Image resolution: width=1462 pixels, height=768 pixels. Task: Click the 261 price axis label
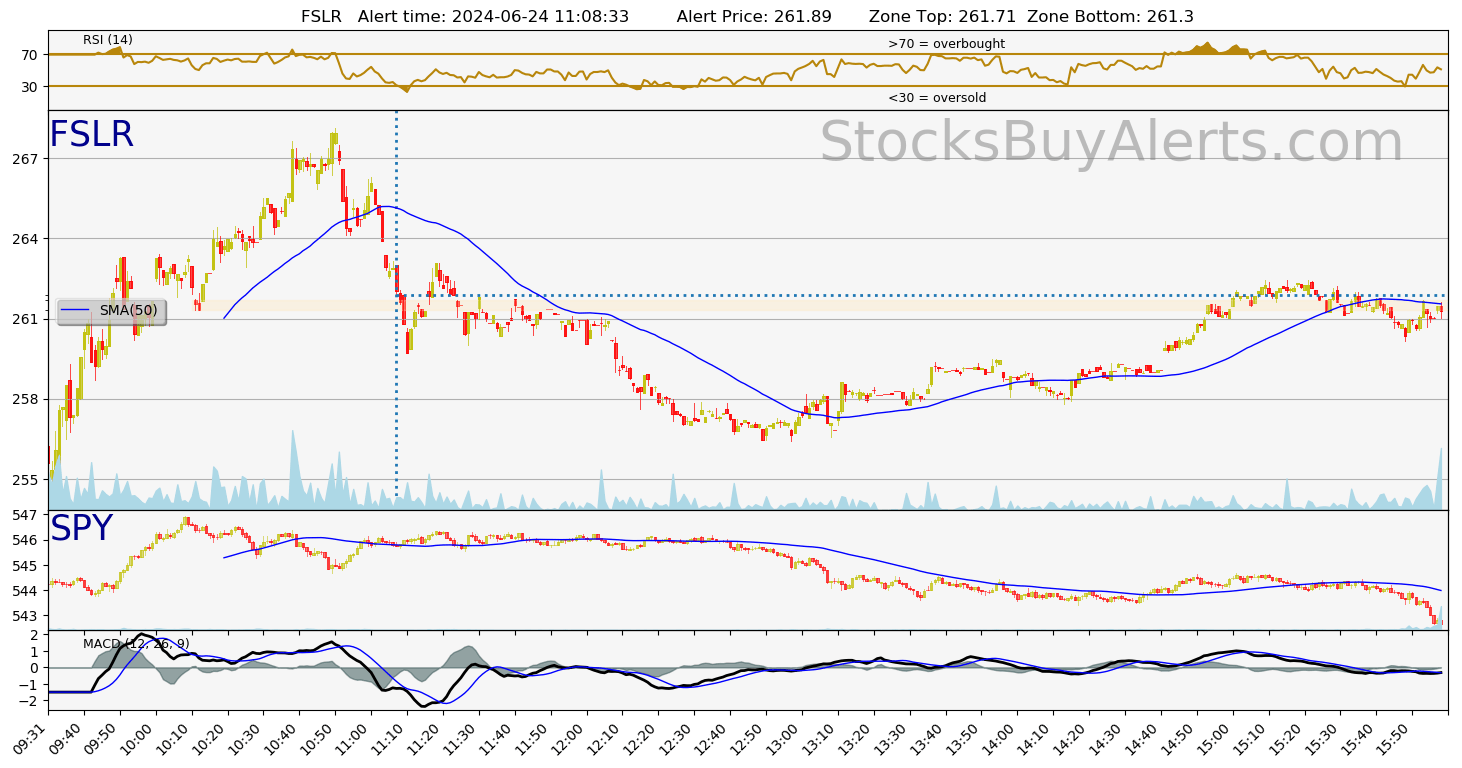25,319
